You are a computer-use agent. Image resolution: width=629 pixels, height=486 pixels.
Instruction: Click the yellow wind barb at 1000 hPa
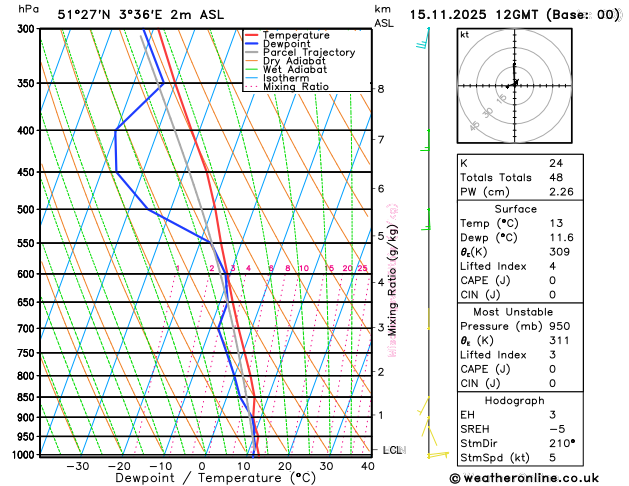point(438,455)
